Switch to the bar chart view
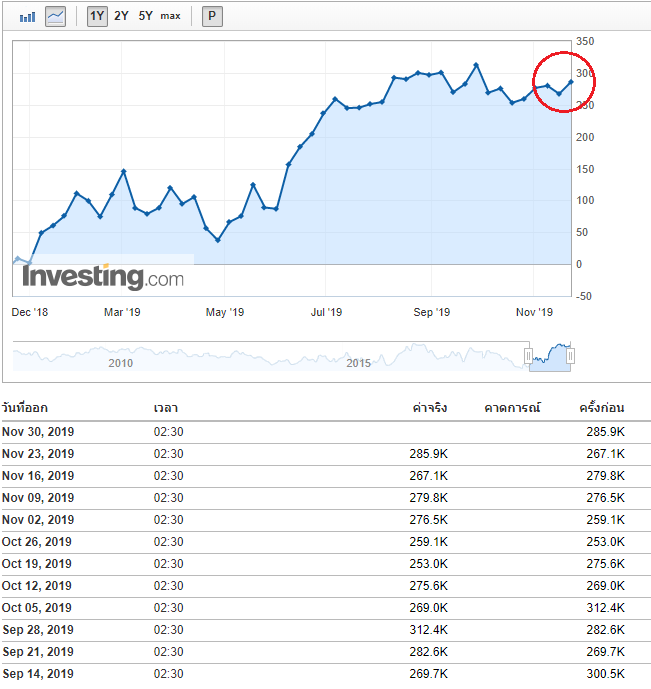Image resolution: width=651 pixels, height=689 pixels. (27, 16)
